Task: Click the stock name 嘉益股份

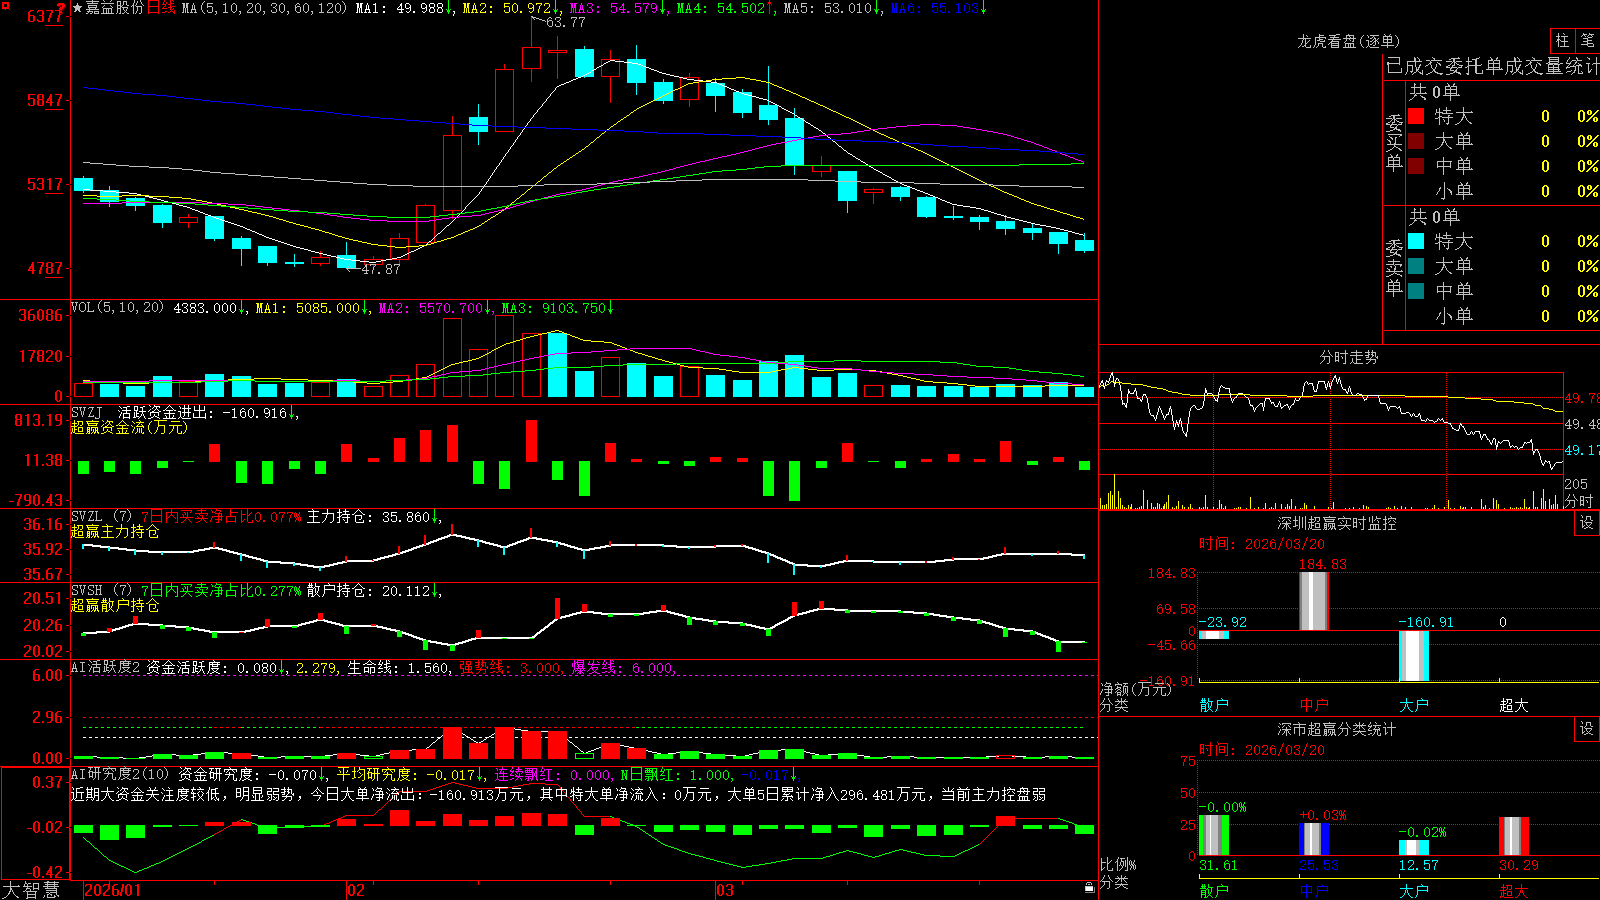Action: coord(115,8)
